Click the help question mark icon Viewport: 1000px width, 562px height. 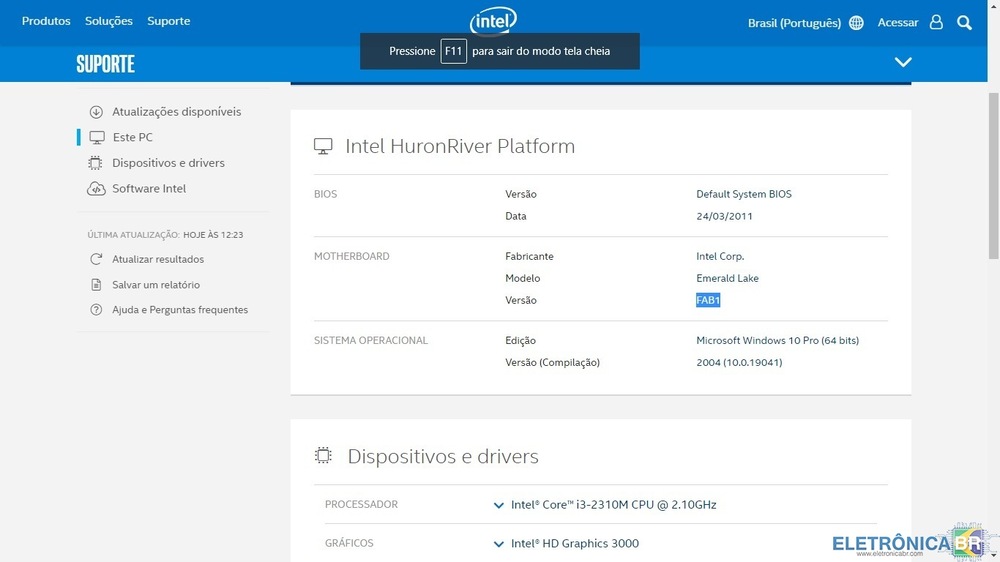[x=96, y=310]
